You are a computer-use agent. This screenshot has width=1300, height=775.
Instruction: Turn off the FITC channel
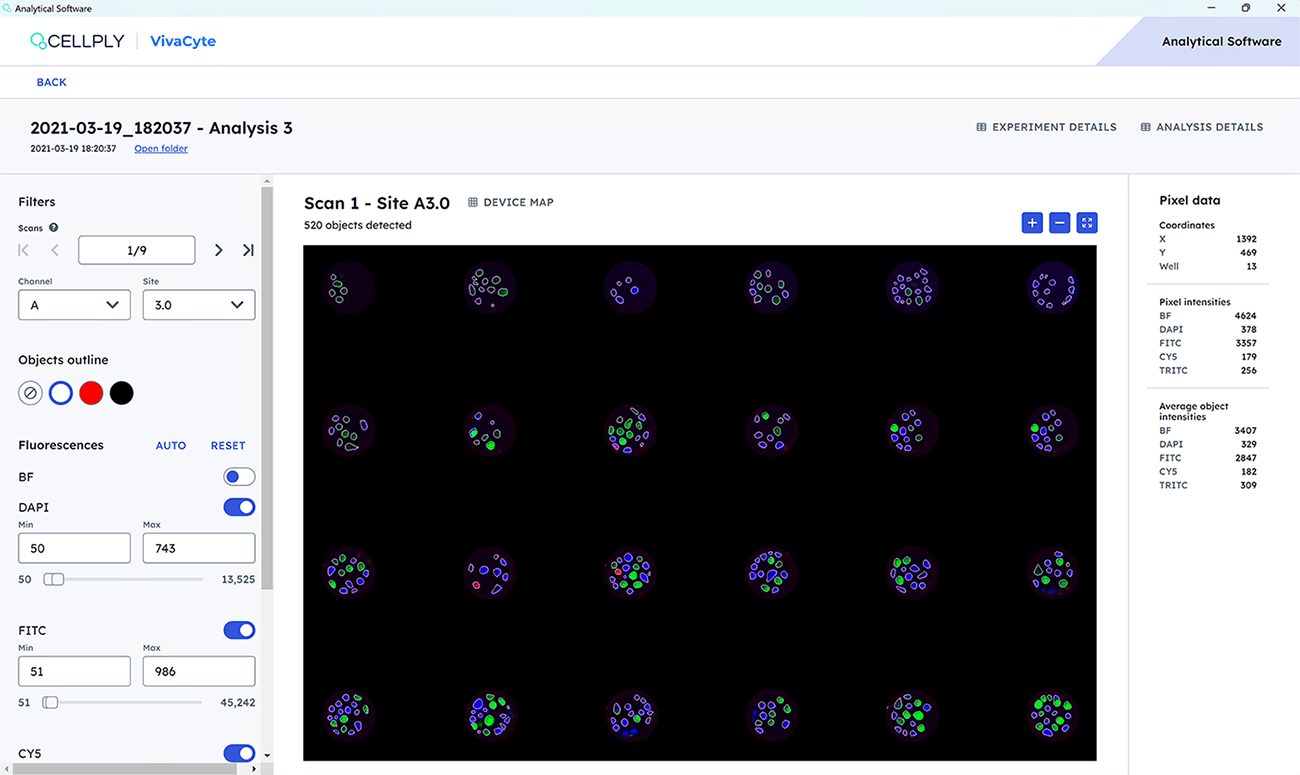click(239, 630)
